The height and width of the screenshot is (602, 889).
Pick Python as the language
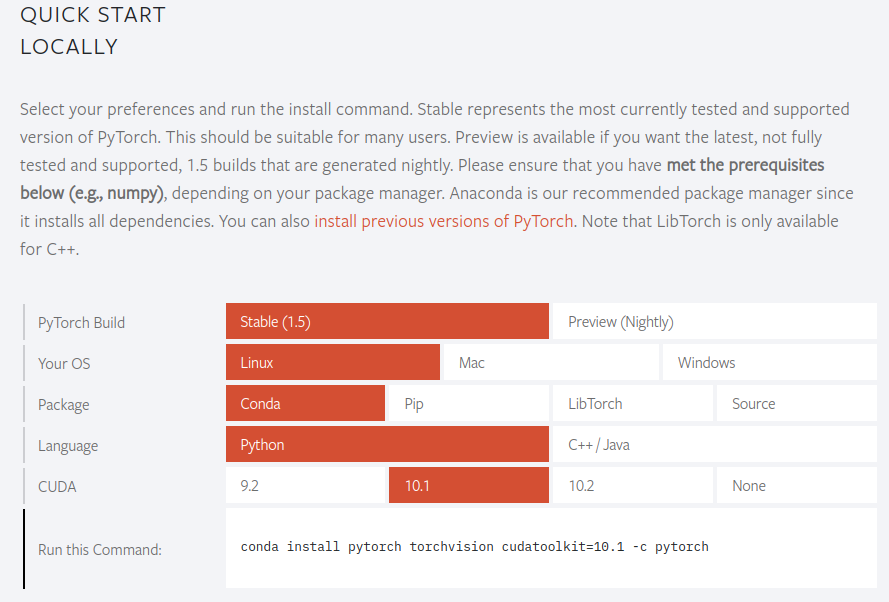(387, 445)
